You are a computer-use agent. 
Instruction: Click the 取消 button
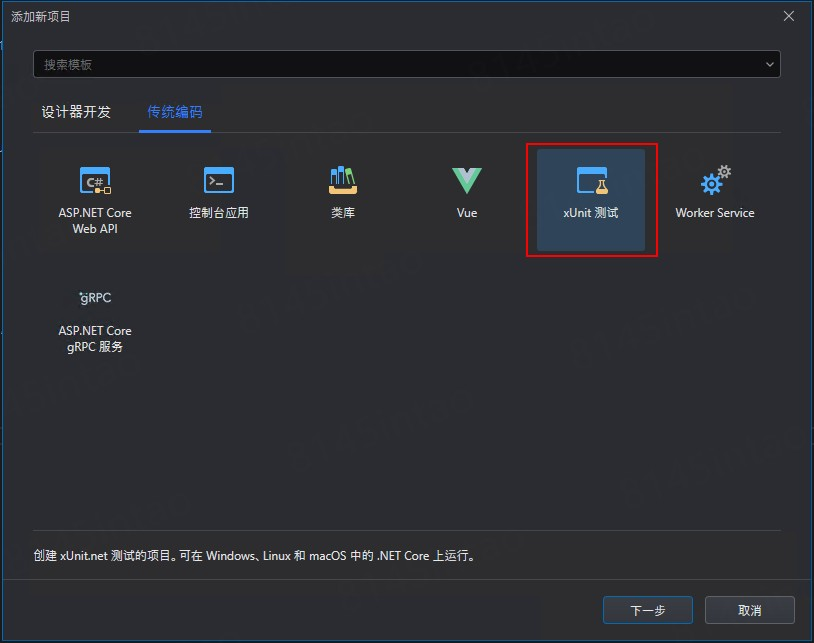pyautogui.click(x=749, y=610)
